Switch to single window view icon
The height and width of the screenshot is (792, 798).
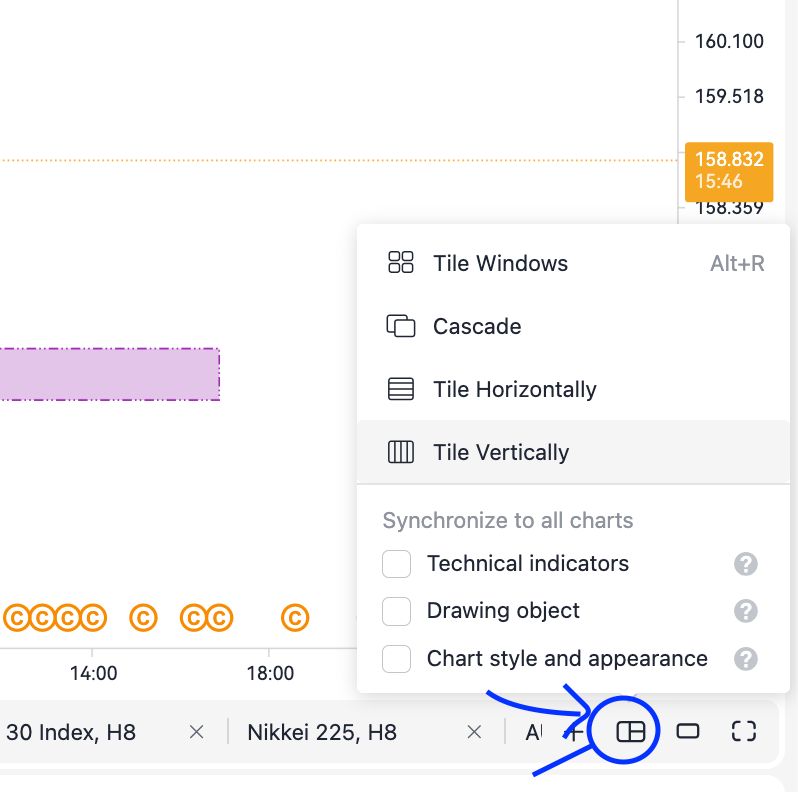coord(688,732)
